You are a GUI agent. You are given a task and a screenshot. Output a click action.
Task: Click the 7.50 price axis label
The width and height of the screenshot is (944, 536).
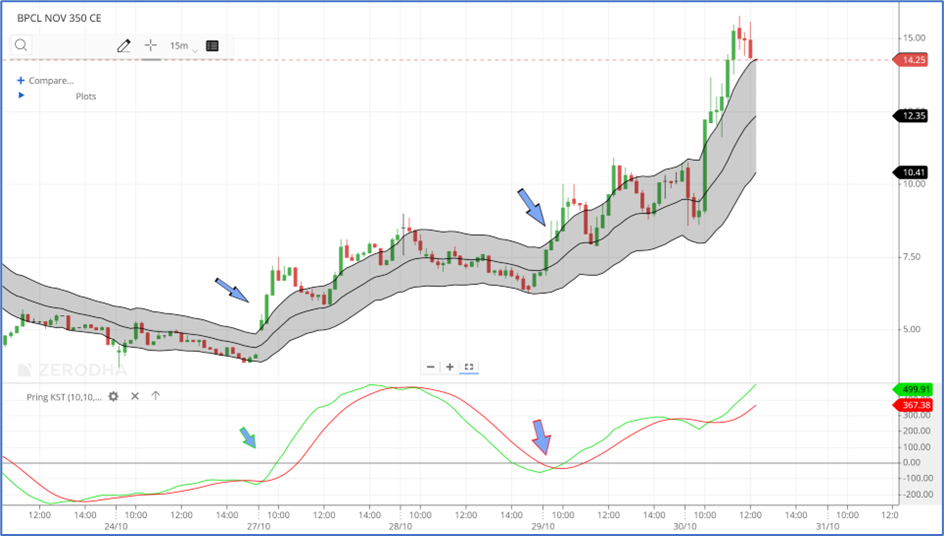pyautogui.click(x=911, y=257)
